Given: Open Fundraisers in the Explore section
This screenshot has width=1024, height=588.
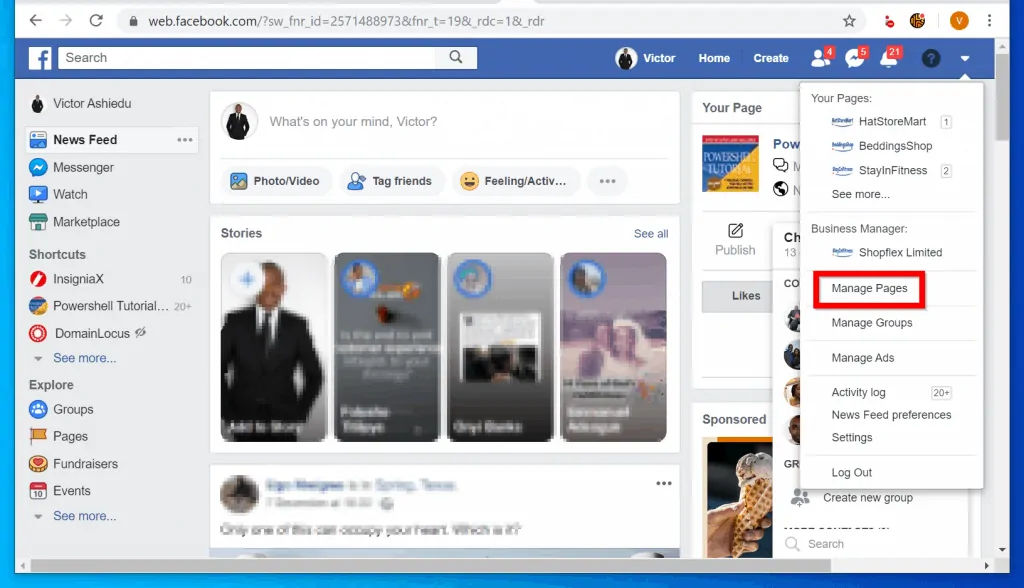Looking at the screenshot, I should pos(81,463).
